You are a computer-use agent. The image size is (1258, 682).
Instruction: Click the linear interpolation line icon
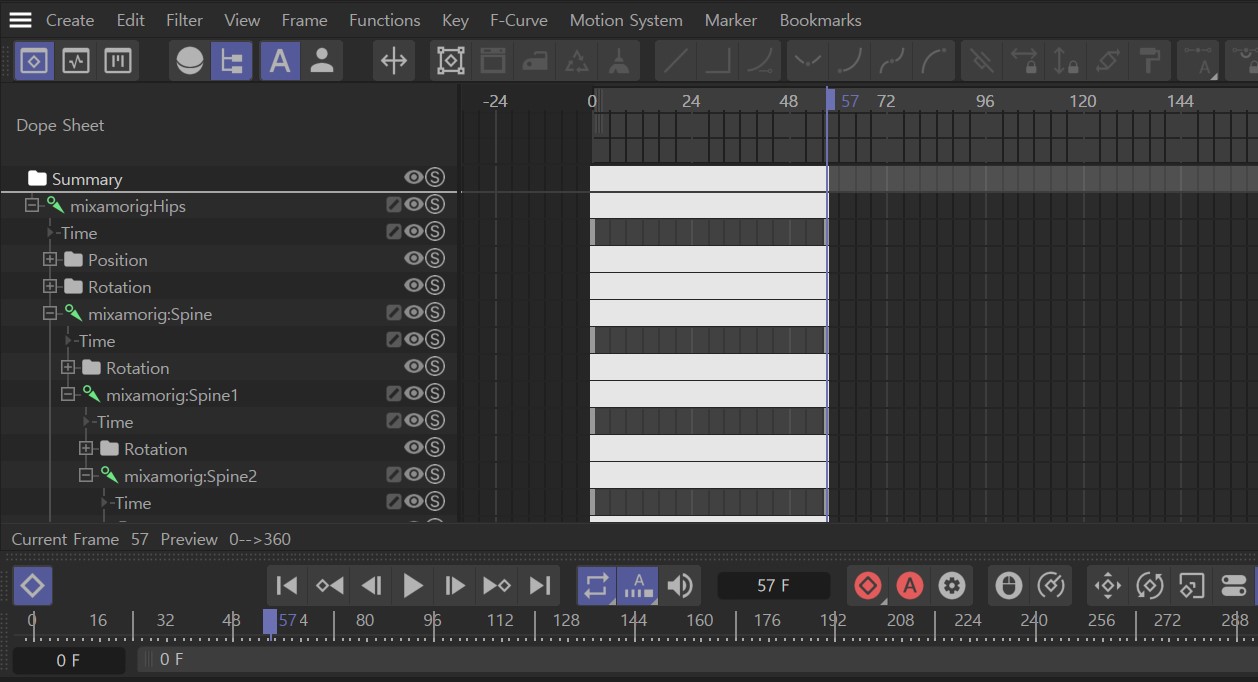pos(676,61)
